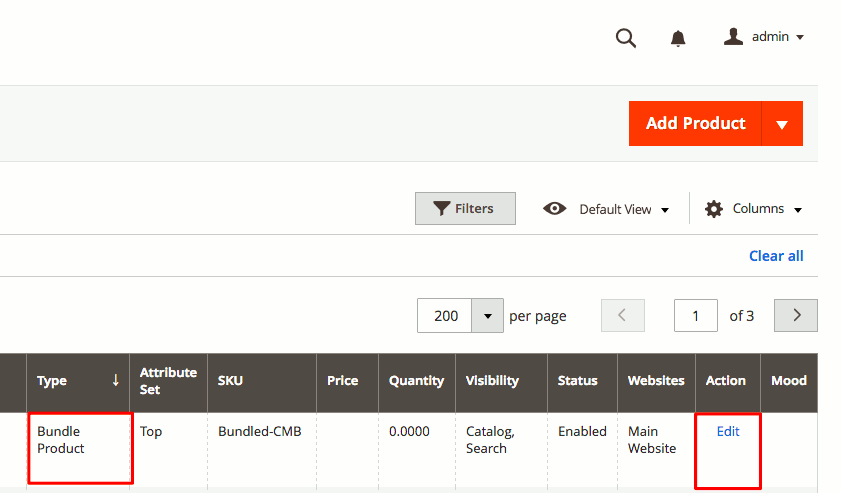841x493 pixels.
Task: Sort by the Visibility column header
Action: (x=501, y=381)
